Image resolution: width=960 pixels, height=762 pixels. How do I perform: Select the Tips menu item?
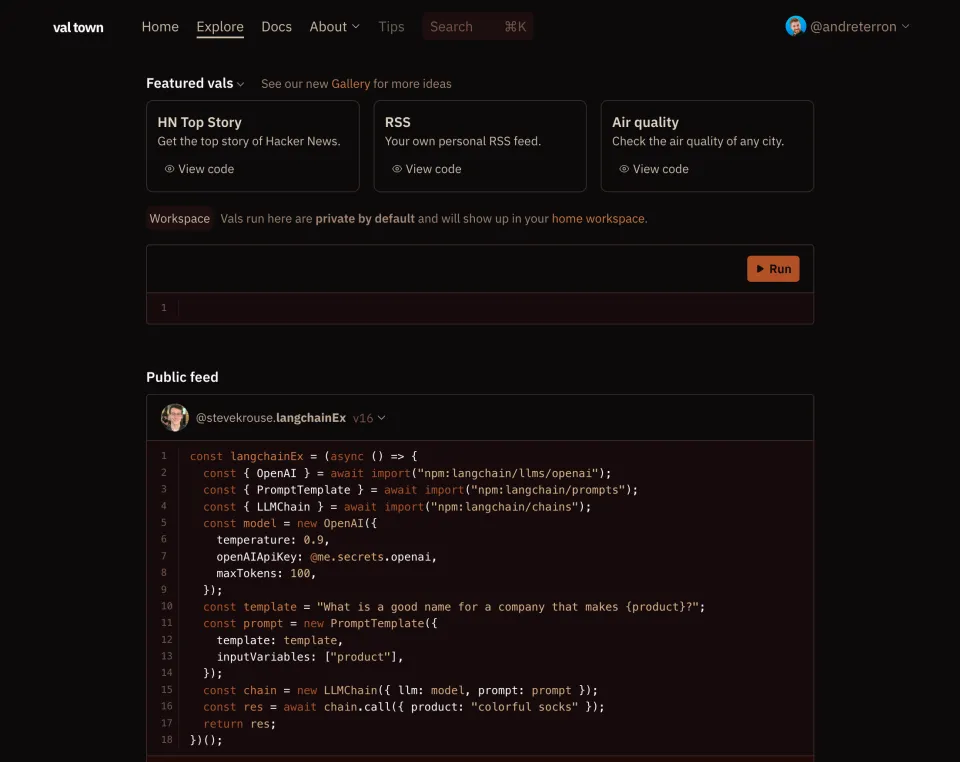click(x=391, y=27)
